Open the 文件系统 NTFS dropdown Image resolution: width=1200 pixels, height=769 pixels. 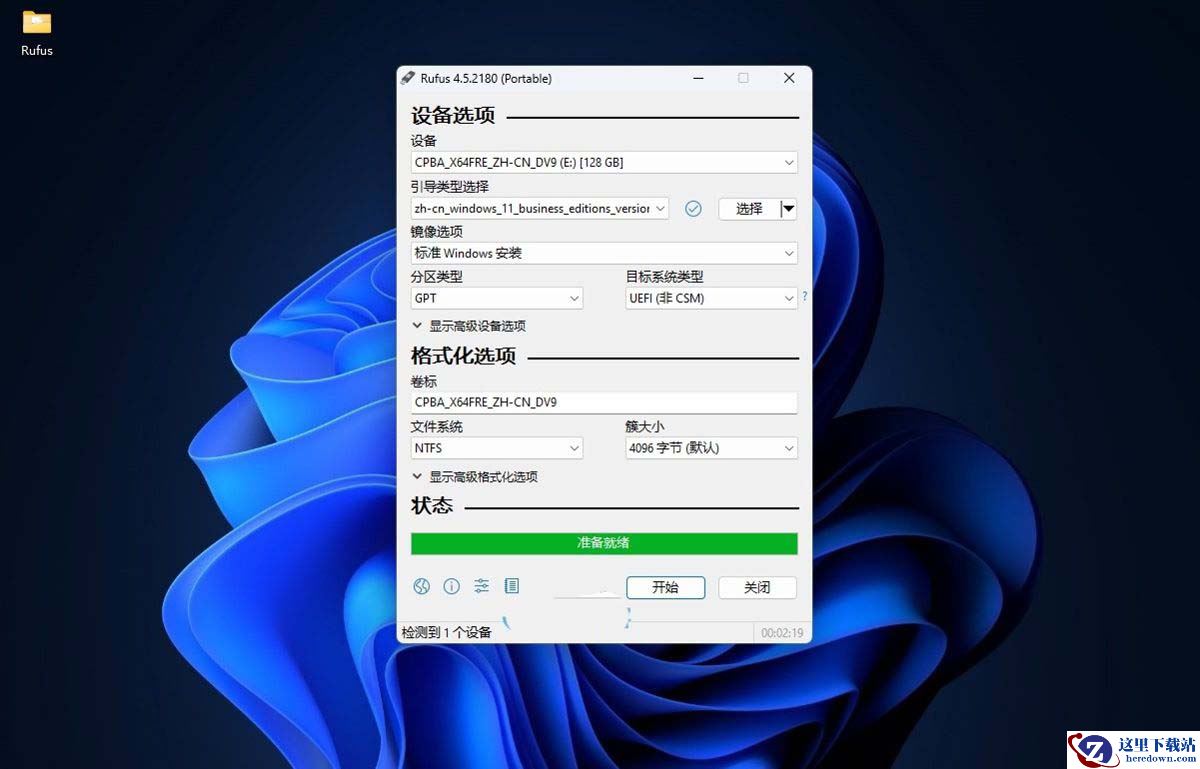(x=497, y=448)
